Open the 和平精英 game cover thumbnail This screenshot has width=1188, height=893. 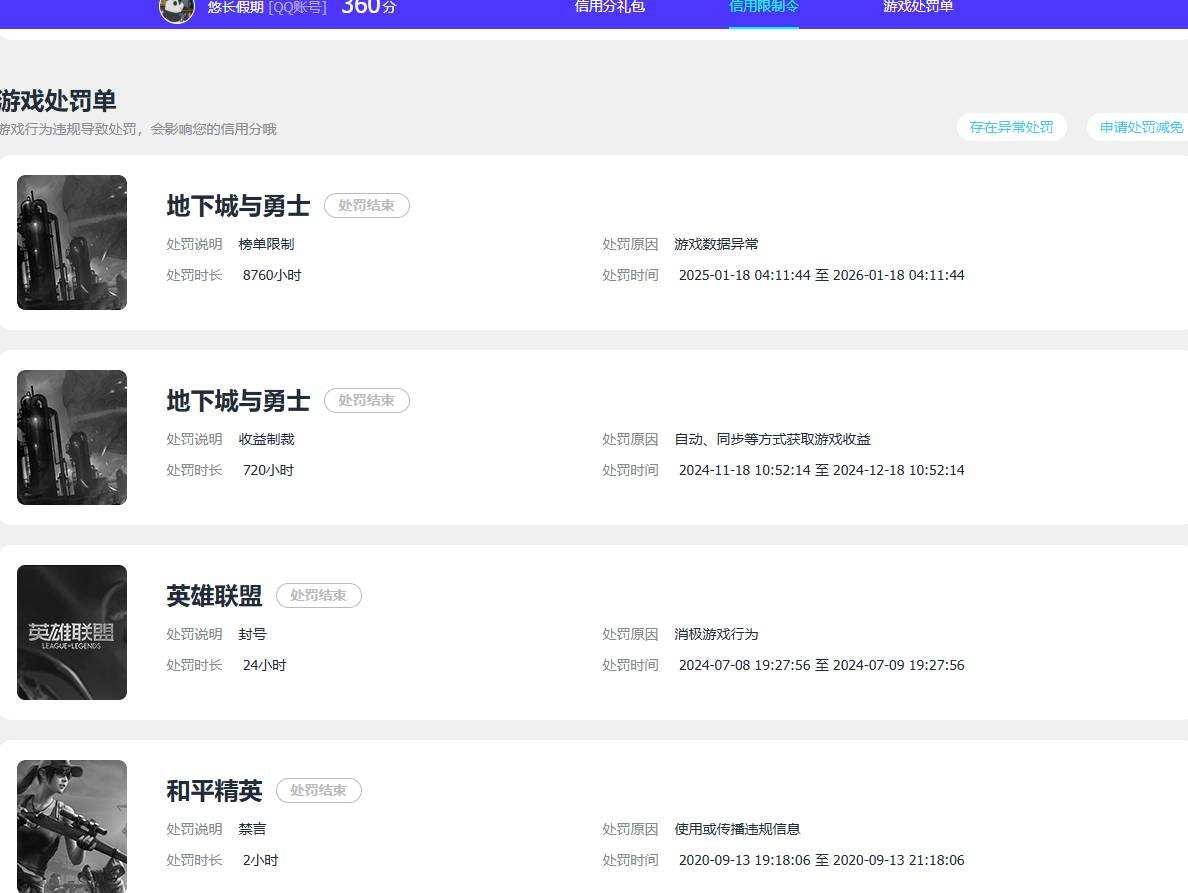click(x=72, y=826)
